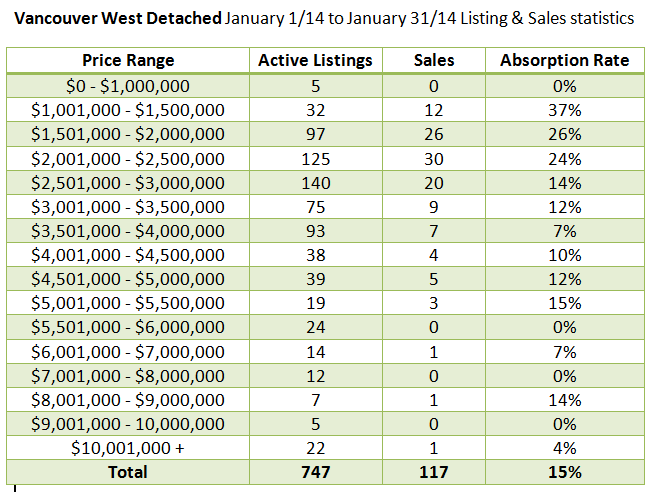Select the '$6,001,000 - $7,000,000' cell
The height and width of the screenshot is (492, 651).
(128, 352)
